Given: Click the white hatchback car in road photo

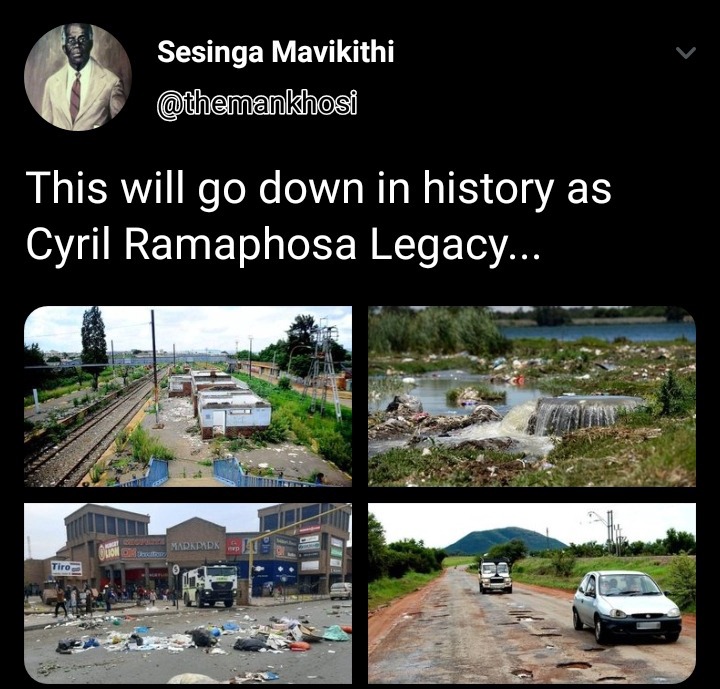Looking at the screenshot, I should (626, 605).
